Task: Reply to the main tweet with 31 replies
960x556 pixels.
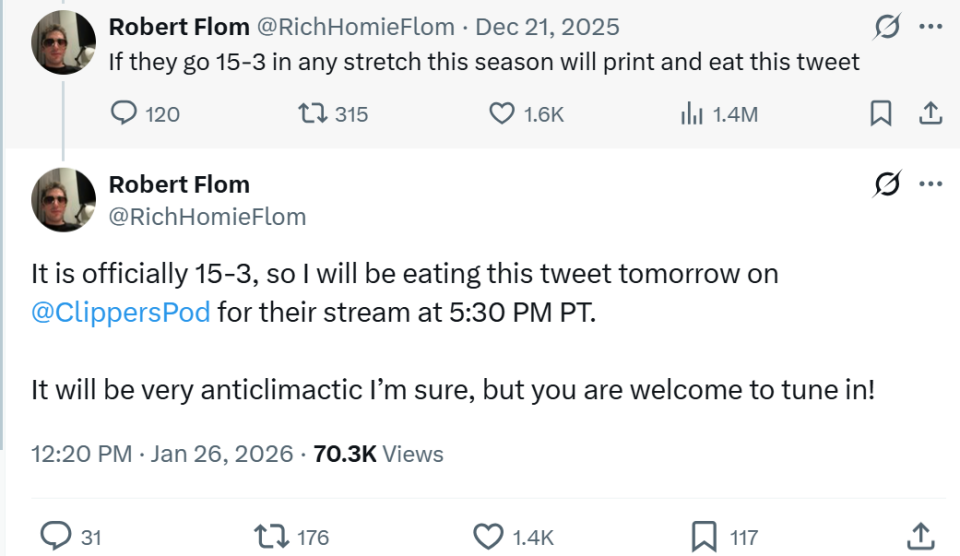Action: click(x=61, y=537)
